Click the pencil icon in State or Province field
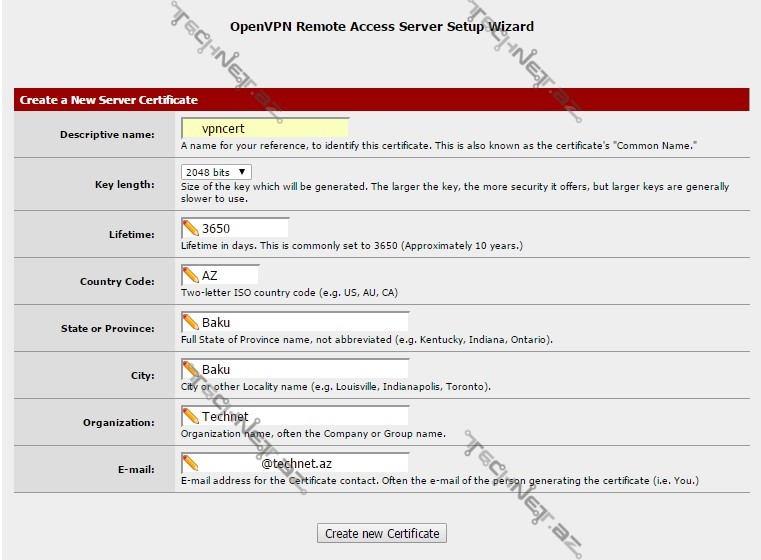Image resolution: width=761 pixels, height=560 pixels. 191,322
